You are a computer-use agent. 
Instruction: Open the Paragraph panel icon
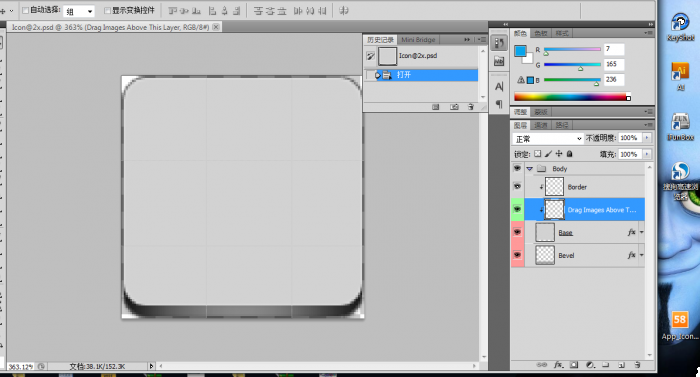[499, 104]
